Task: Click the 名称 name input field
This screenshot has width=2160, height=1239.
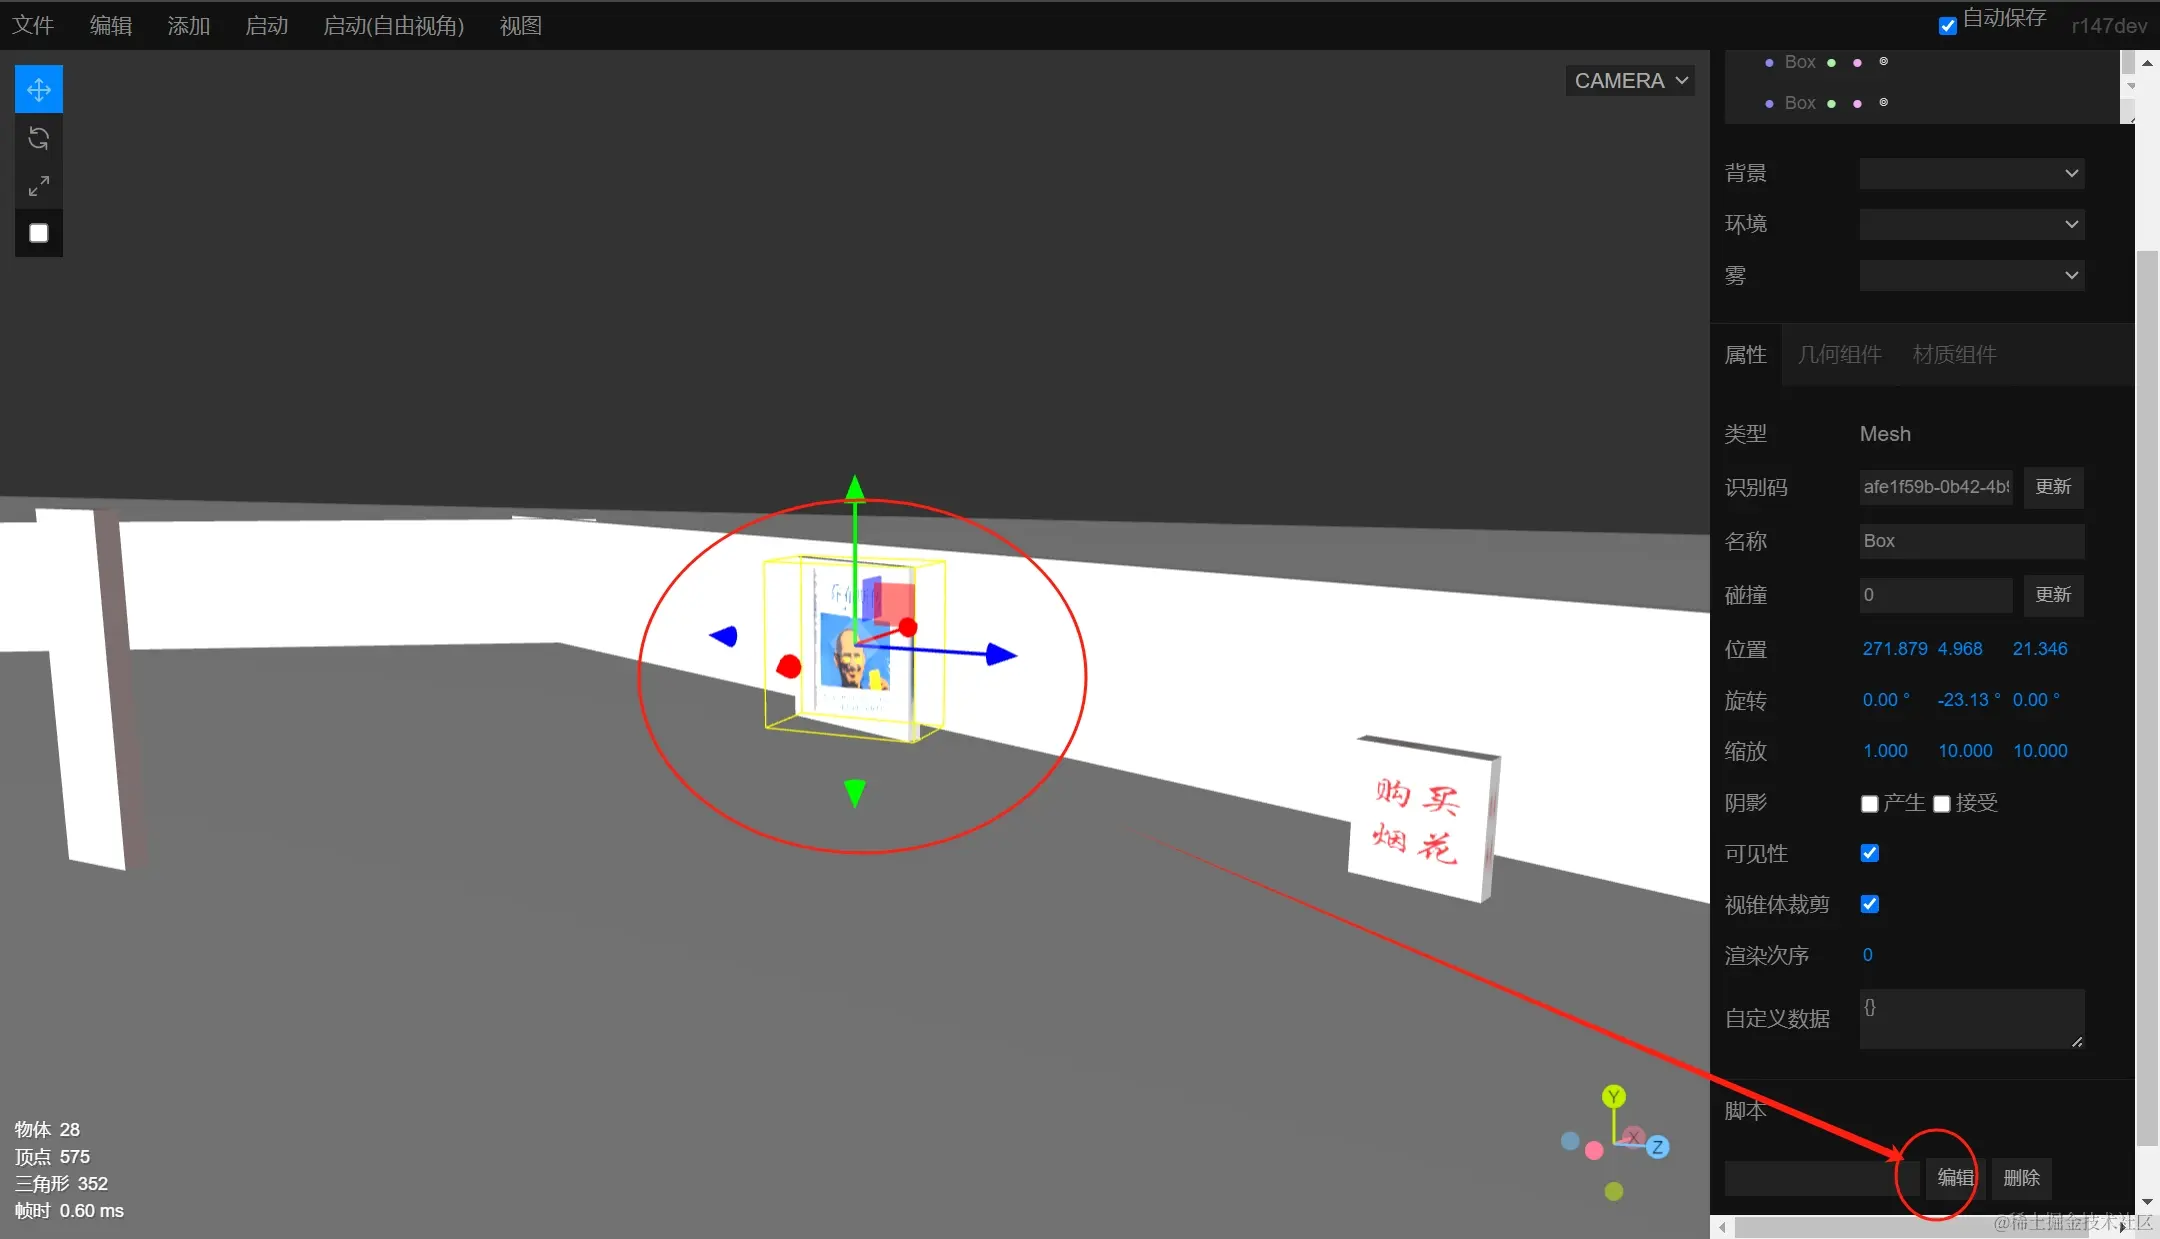Action: pos(1971,541)
